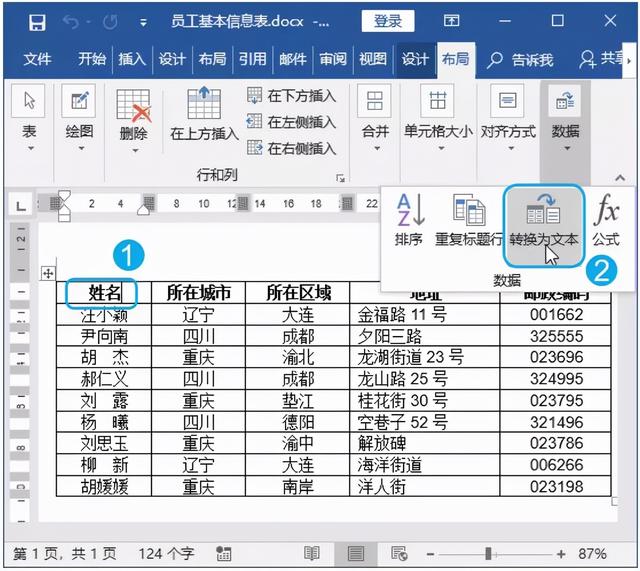Switch to Print Layout view
The height and width of the screenshot is (571, 640).
pyautogui.click(x=356, y=554)
